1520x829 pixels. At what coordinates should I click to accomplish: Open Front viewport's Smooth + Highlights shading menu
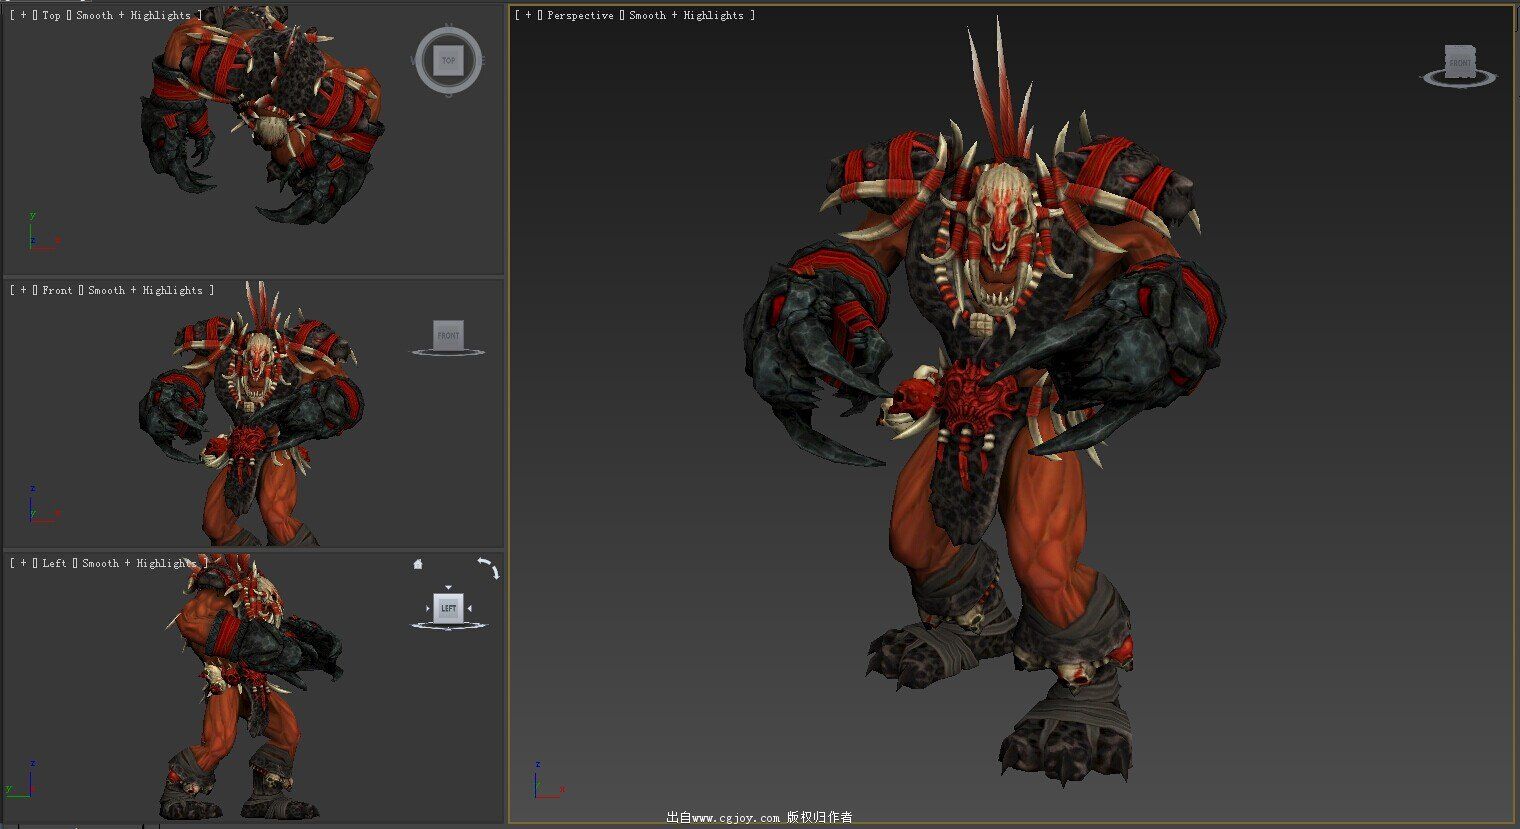145,290
